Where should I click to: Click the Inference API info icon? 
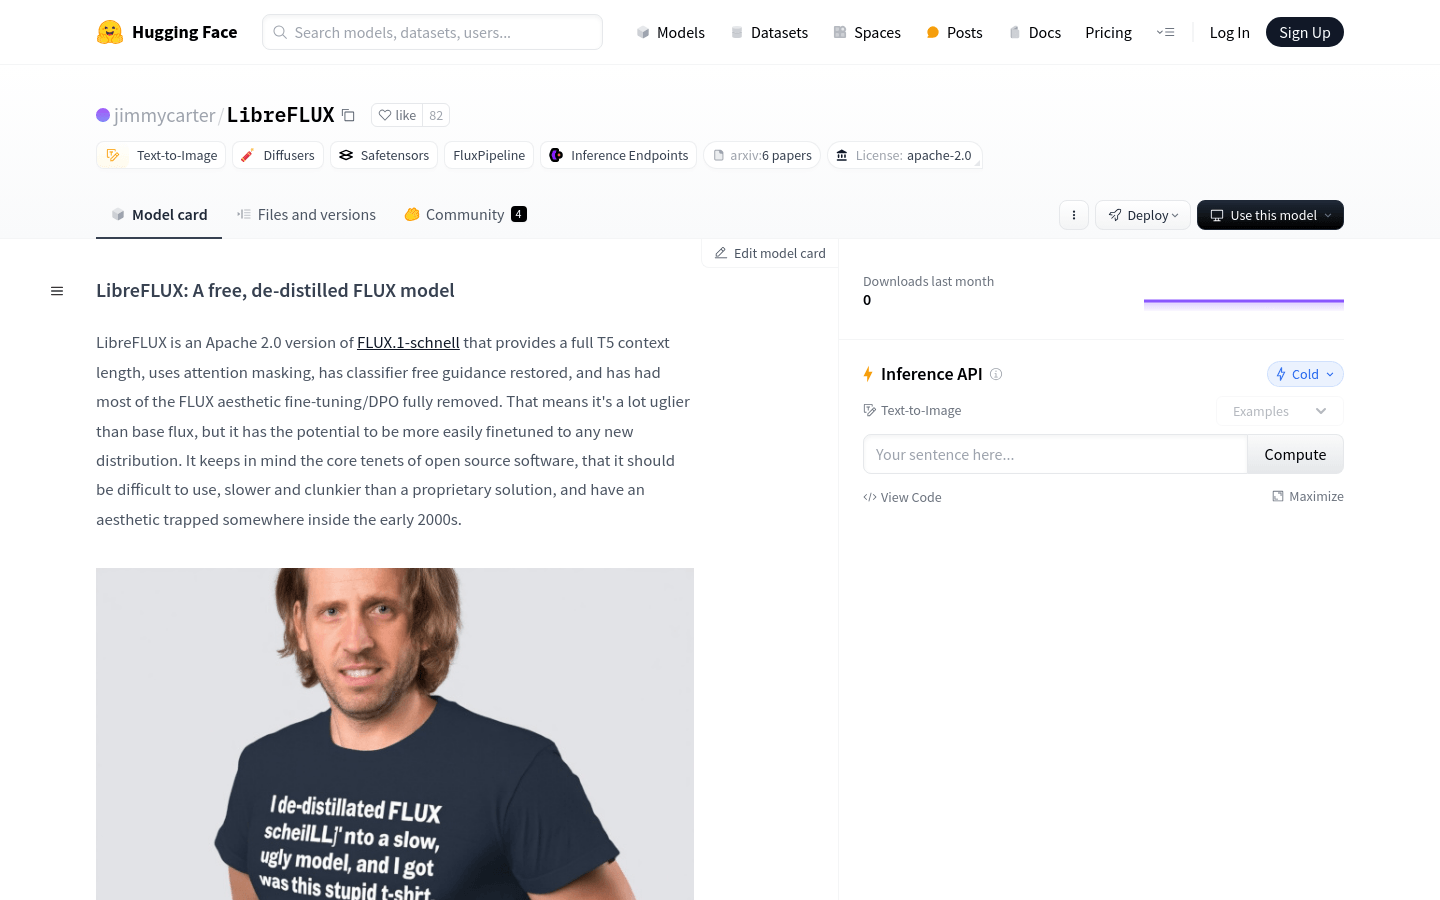coord(996,374)
